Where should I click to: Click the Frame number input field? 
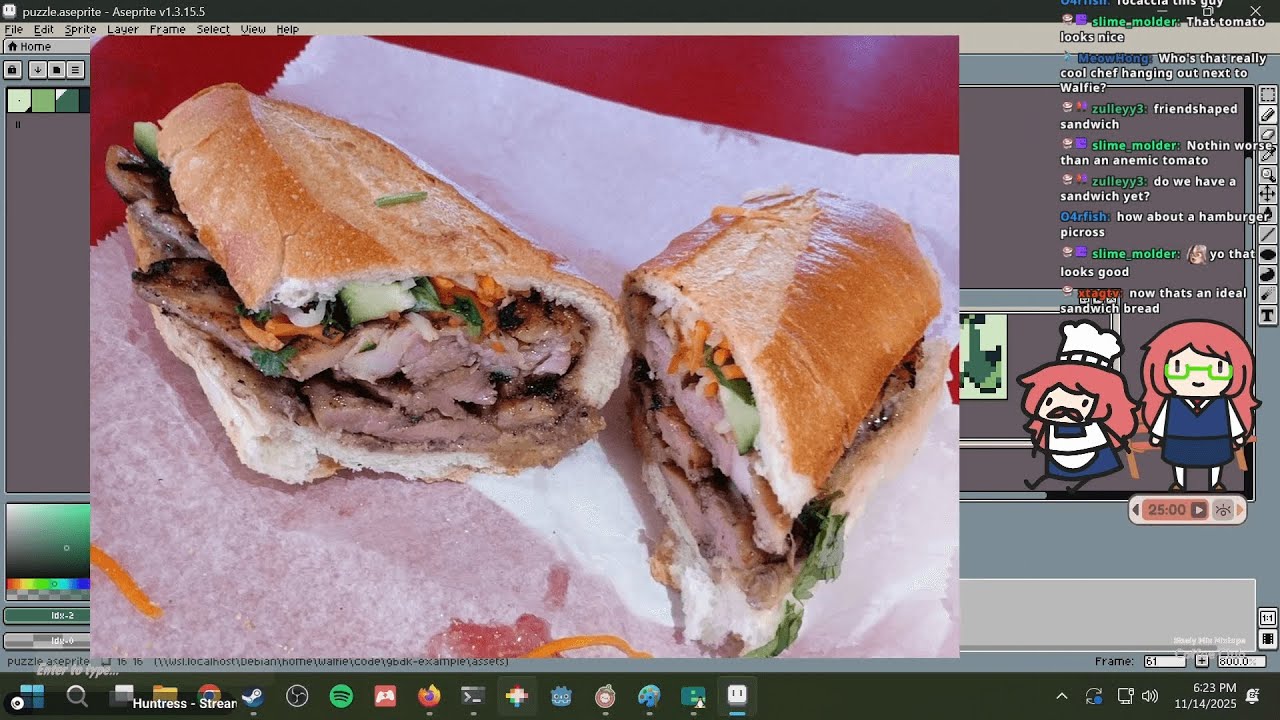coord(1164,661)
